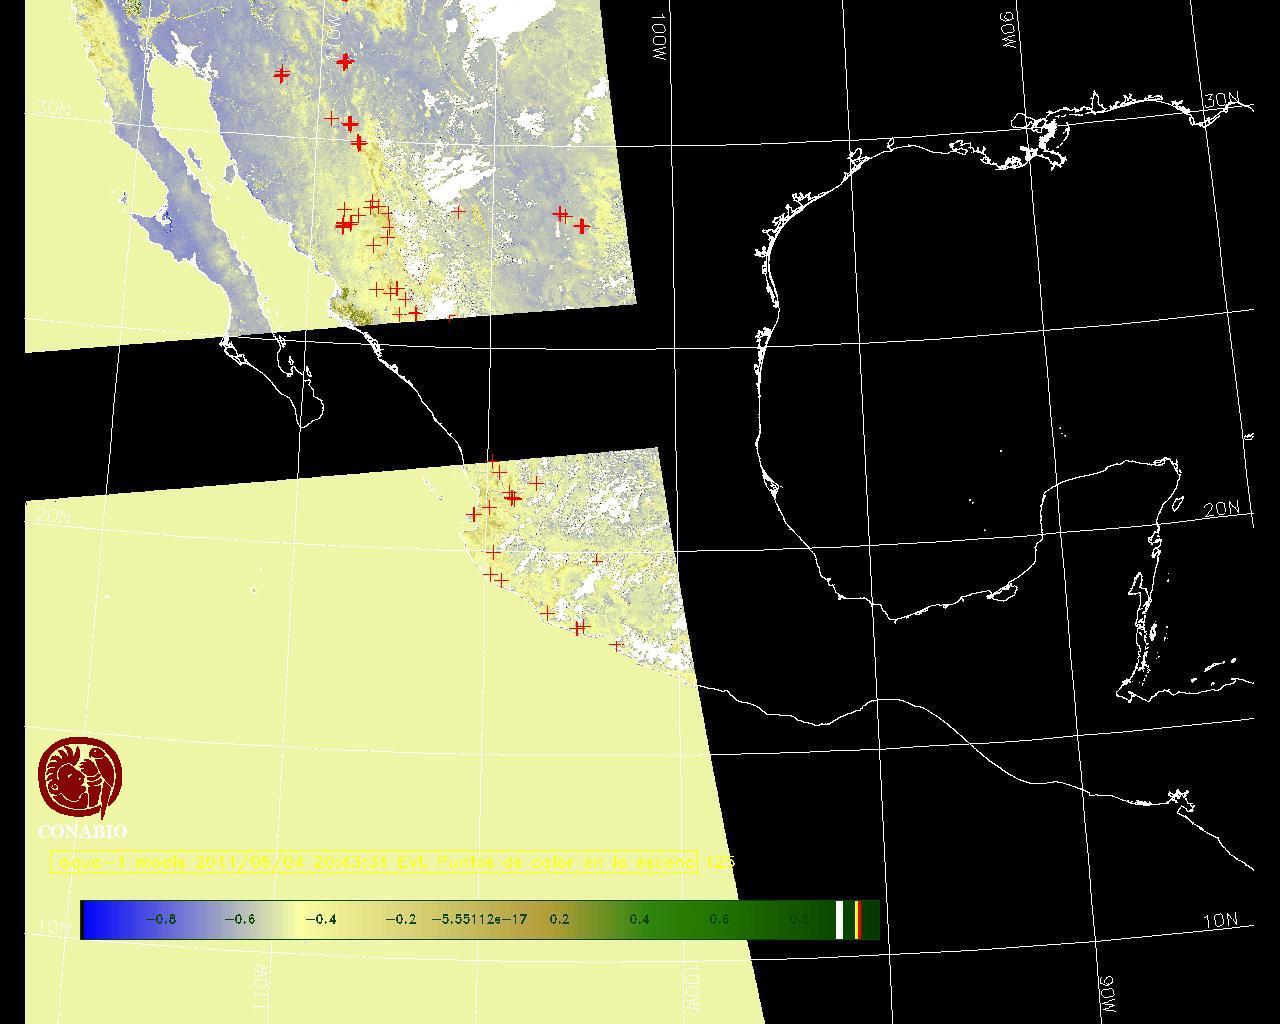Click the red stripe at the color bar end

[858, 919]
